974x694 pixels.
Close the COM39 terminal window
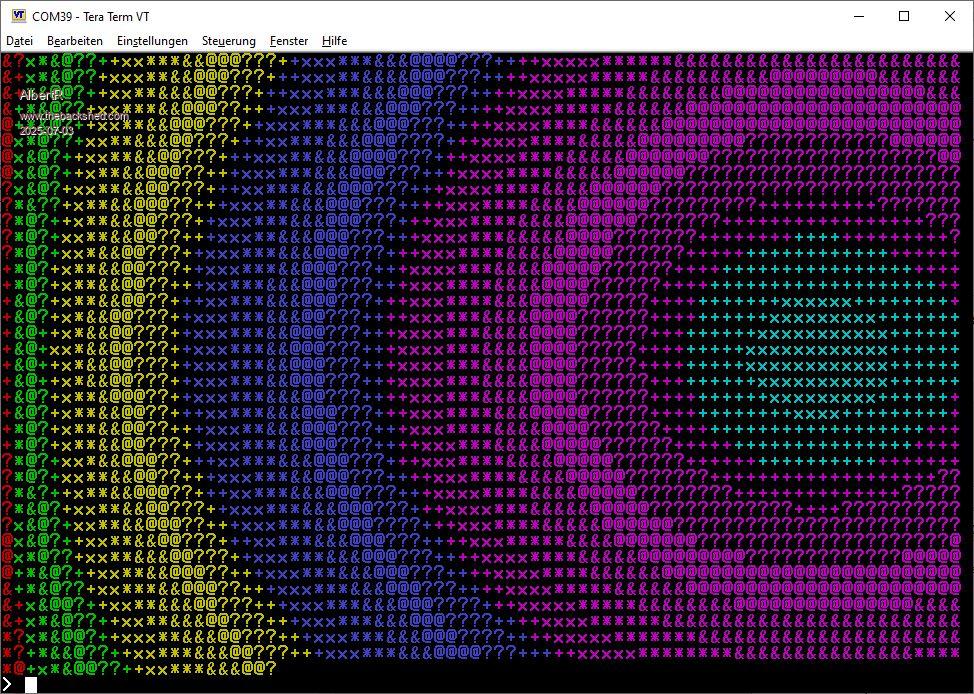click(x=950, y=16)
